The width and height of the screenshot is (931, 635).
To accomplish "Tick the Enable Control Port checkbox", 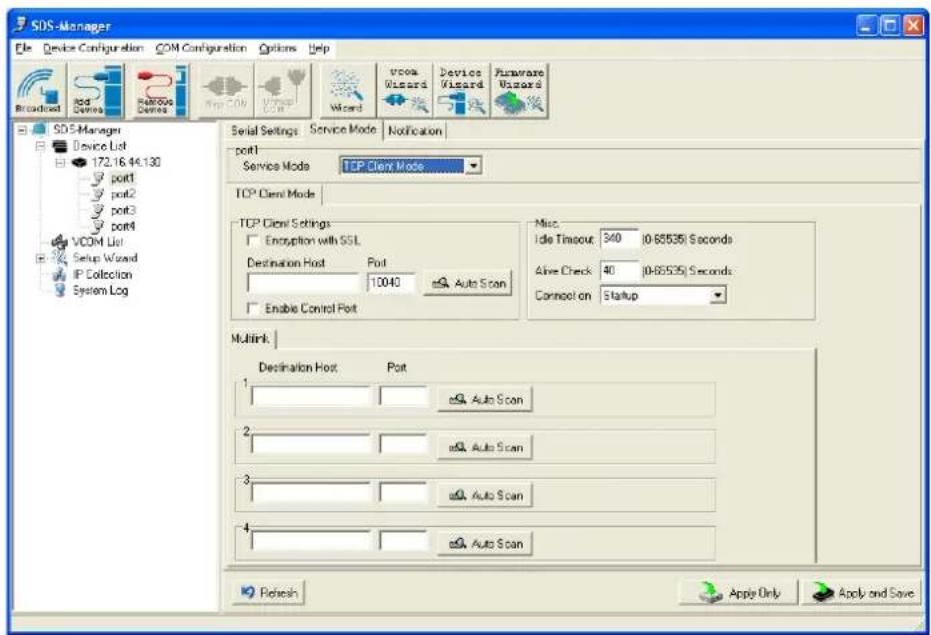I will [x=253, y=308].
